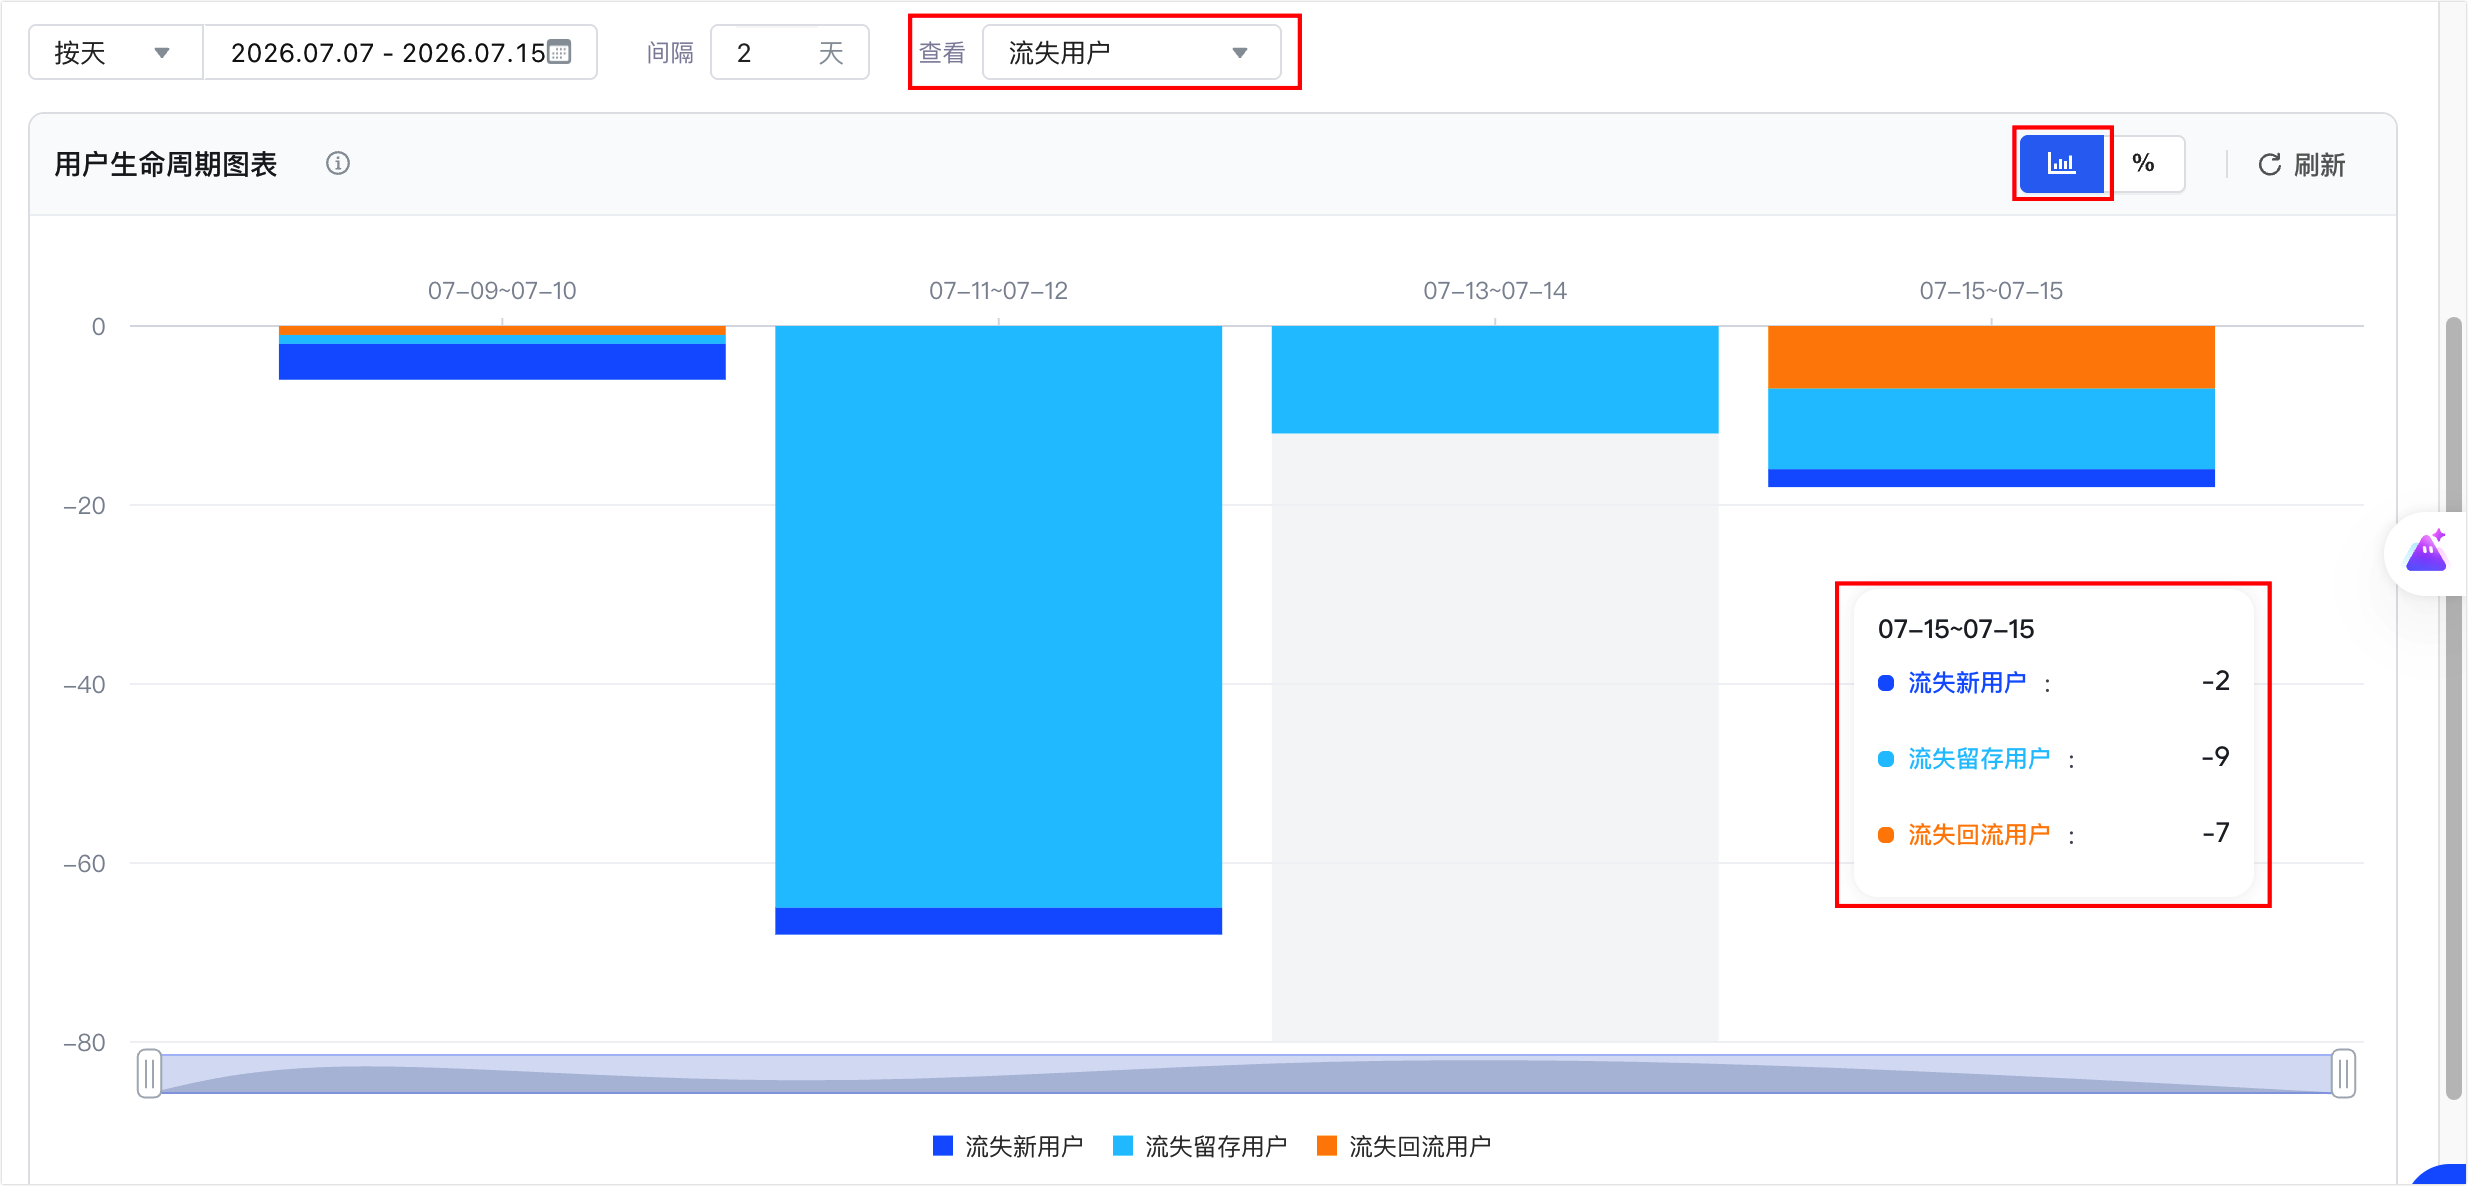Open the 流失用户 view dropdown

pos(1132,53)
